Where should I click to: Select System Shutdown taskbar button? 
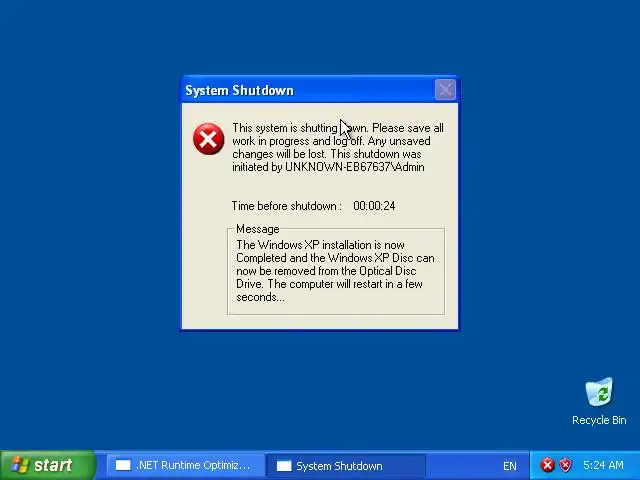(345, 466)
